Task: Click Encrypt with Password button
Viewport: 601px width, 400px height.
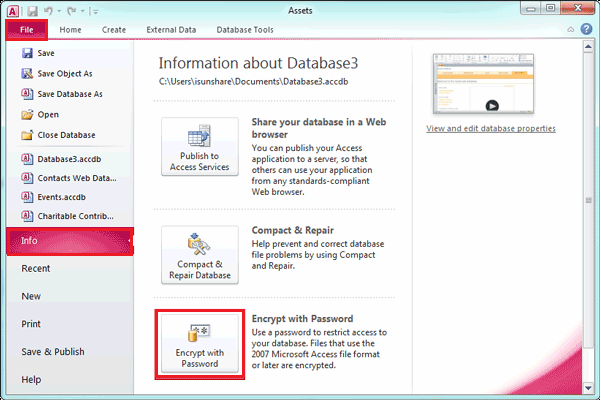Action: pyautogui.click(x=200, y=343)
